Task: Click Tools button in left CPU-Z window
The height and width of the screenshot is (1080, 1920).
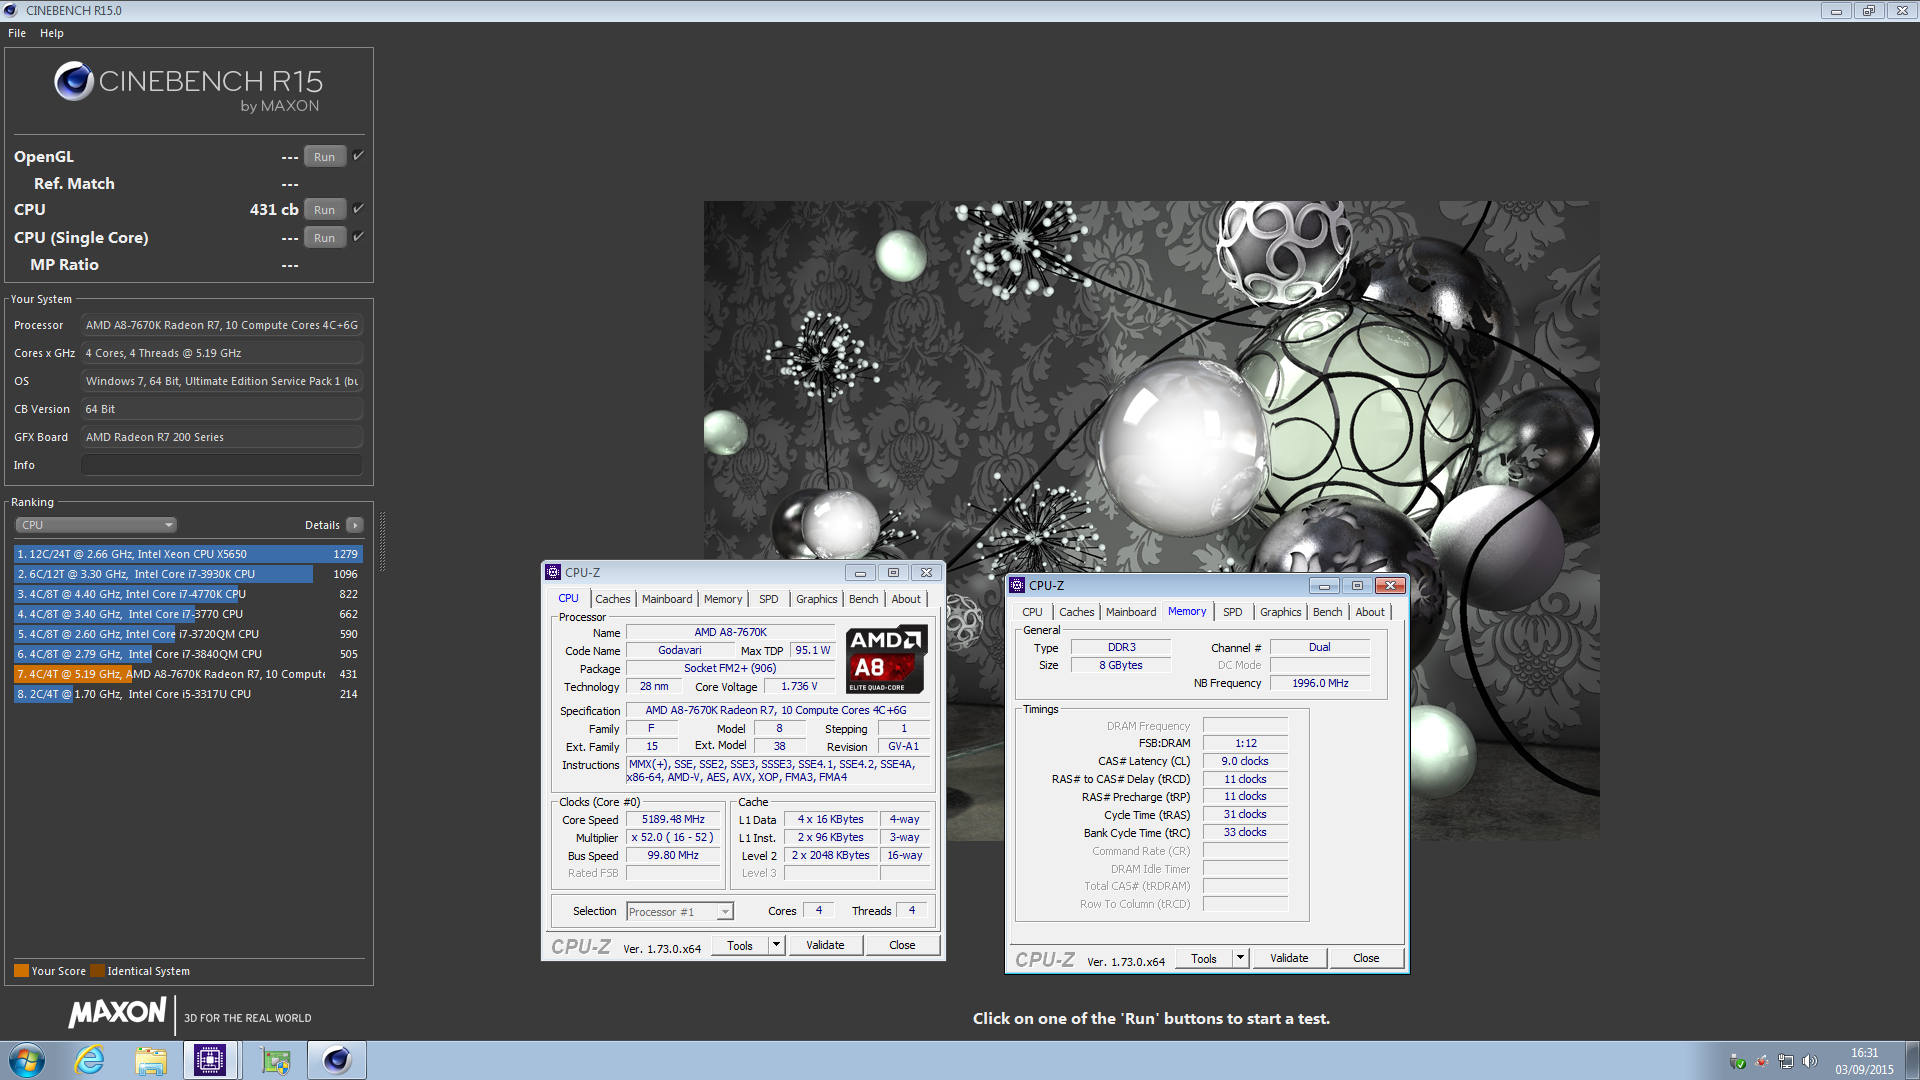Action: (740, 946)
